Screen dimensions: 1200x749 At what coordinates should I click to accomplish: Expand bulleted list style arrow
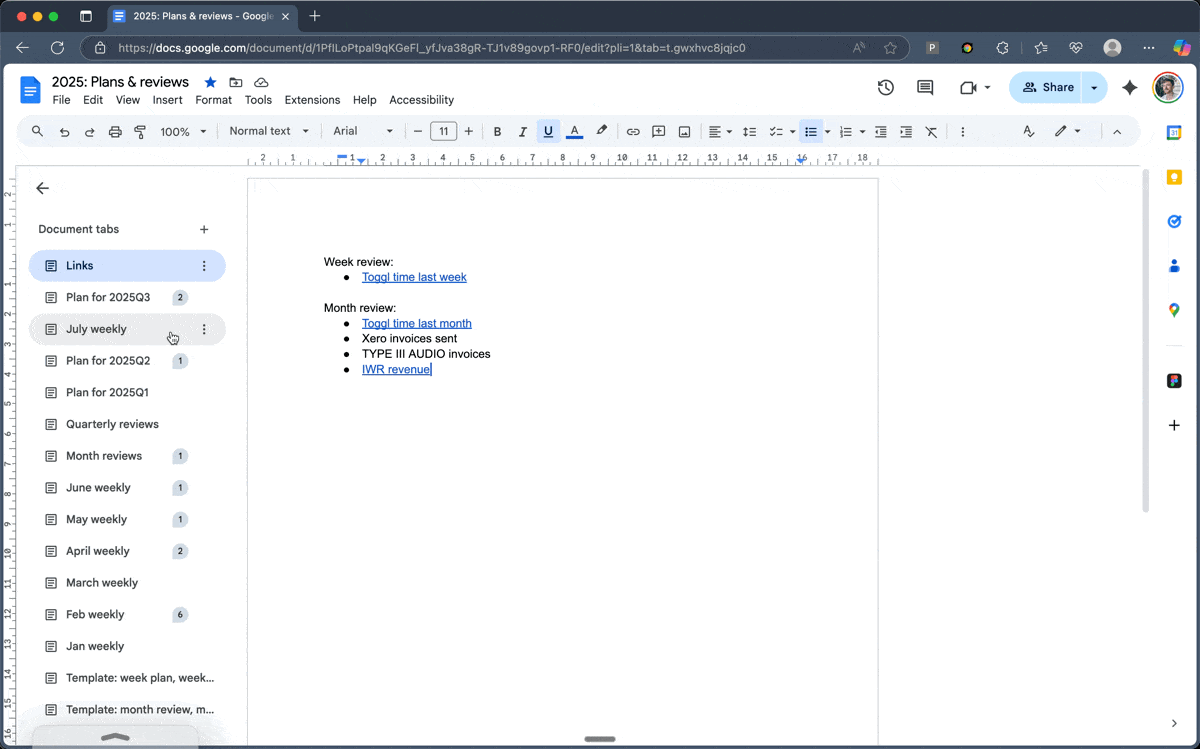coord(827,131)
